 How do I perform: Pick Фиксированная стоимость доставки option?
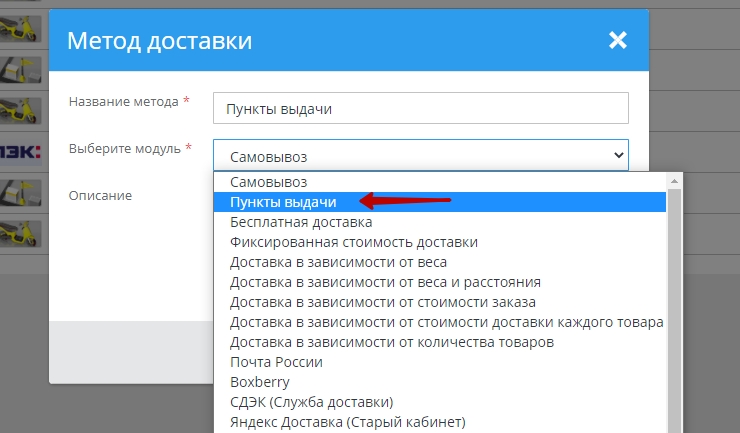[353, 242]
